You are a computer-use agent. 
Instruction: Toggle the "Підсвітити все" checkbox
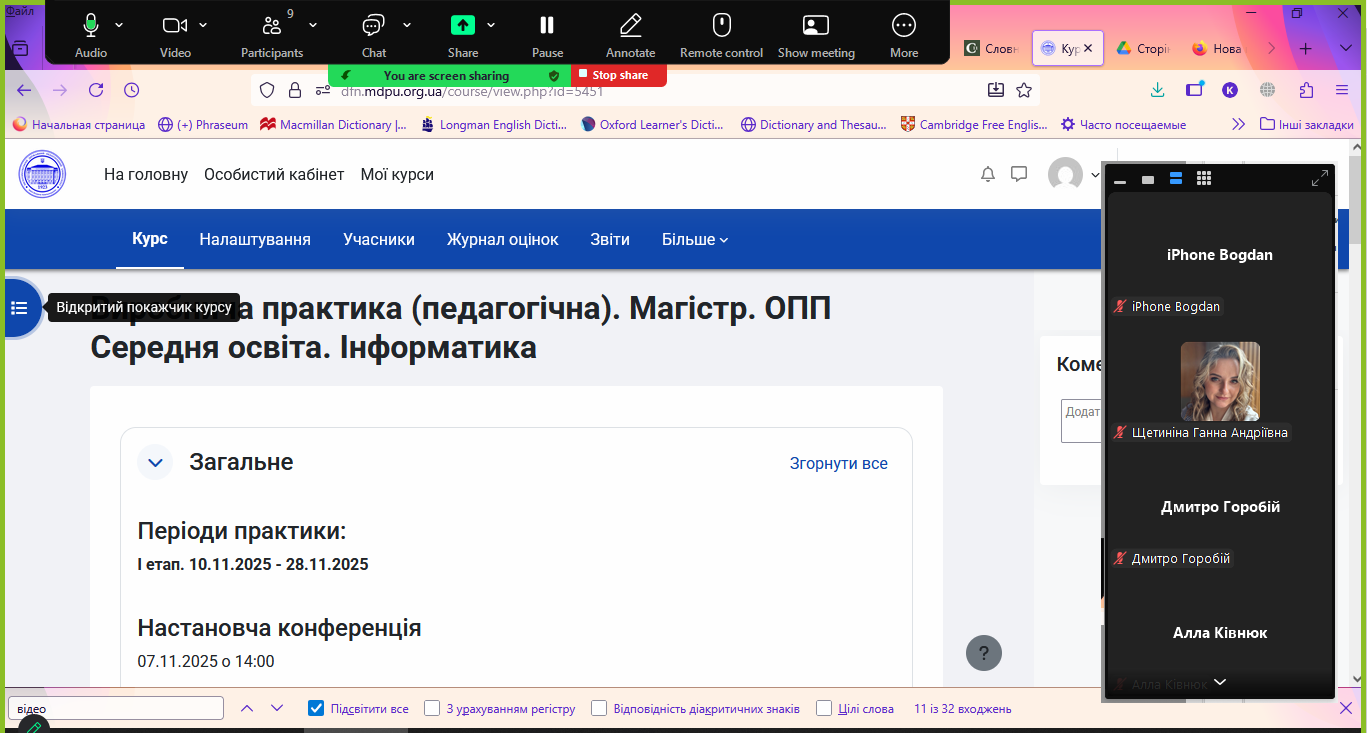[x=317, y=709]
